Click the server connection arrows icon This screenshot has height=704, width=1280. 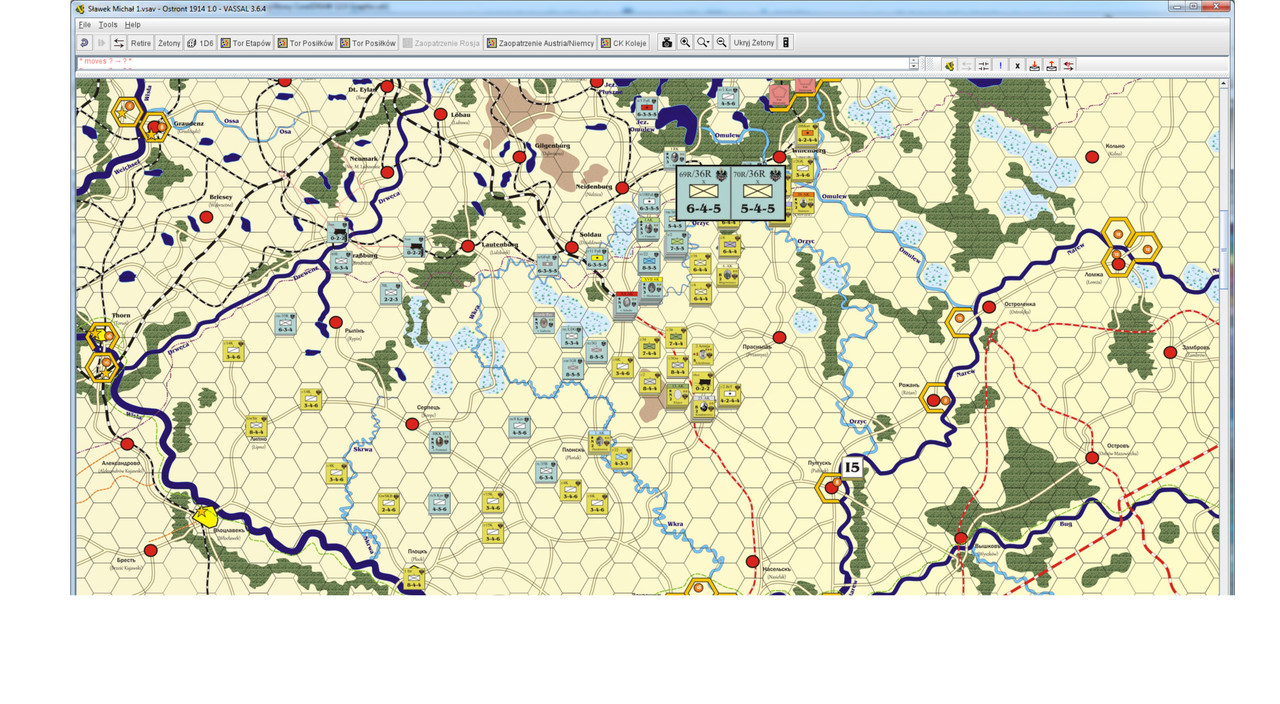pos(118,43)
